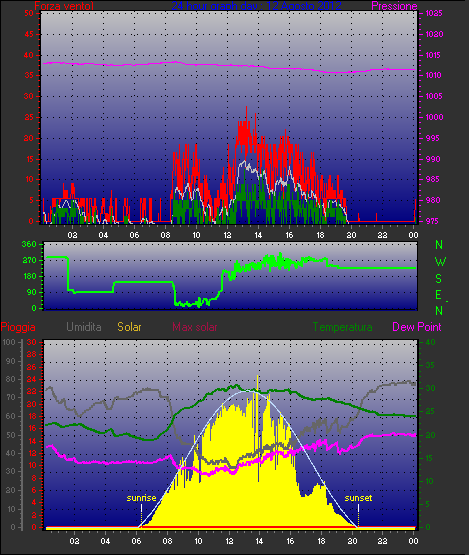Click the '1010' pressure axis value
Viewport: 469px width, 555px height.
433,75
